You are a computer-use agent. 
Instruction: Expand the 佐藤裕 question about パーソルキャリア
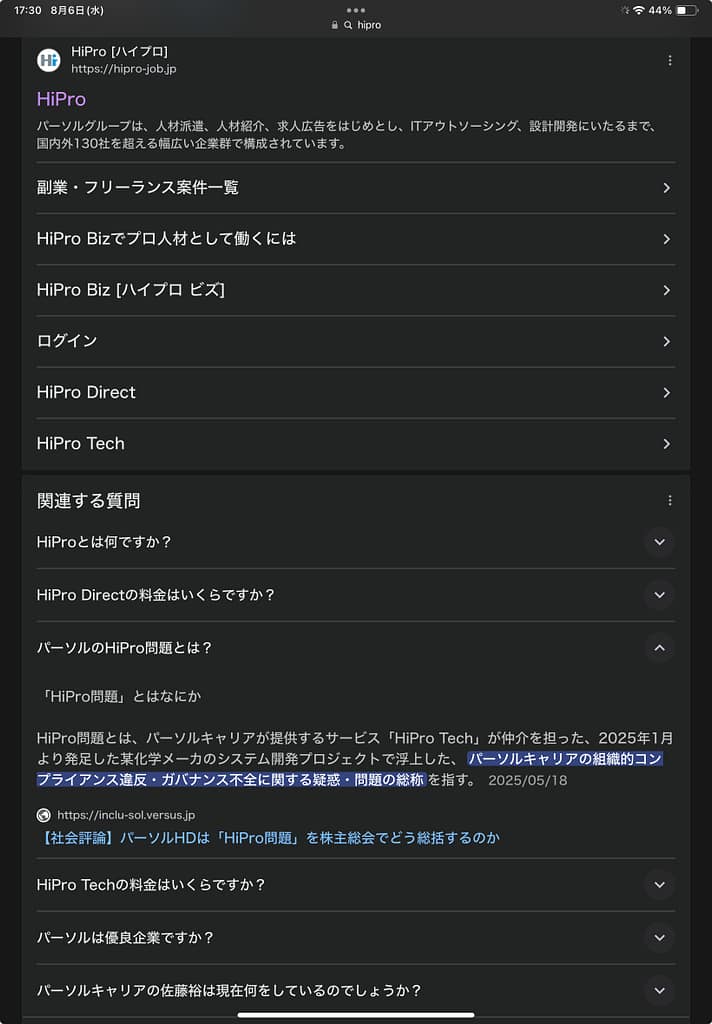pos(658,991)
